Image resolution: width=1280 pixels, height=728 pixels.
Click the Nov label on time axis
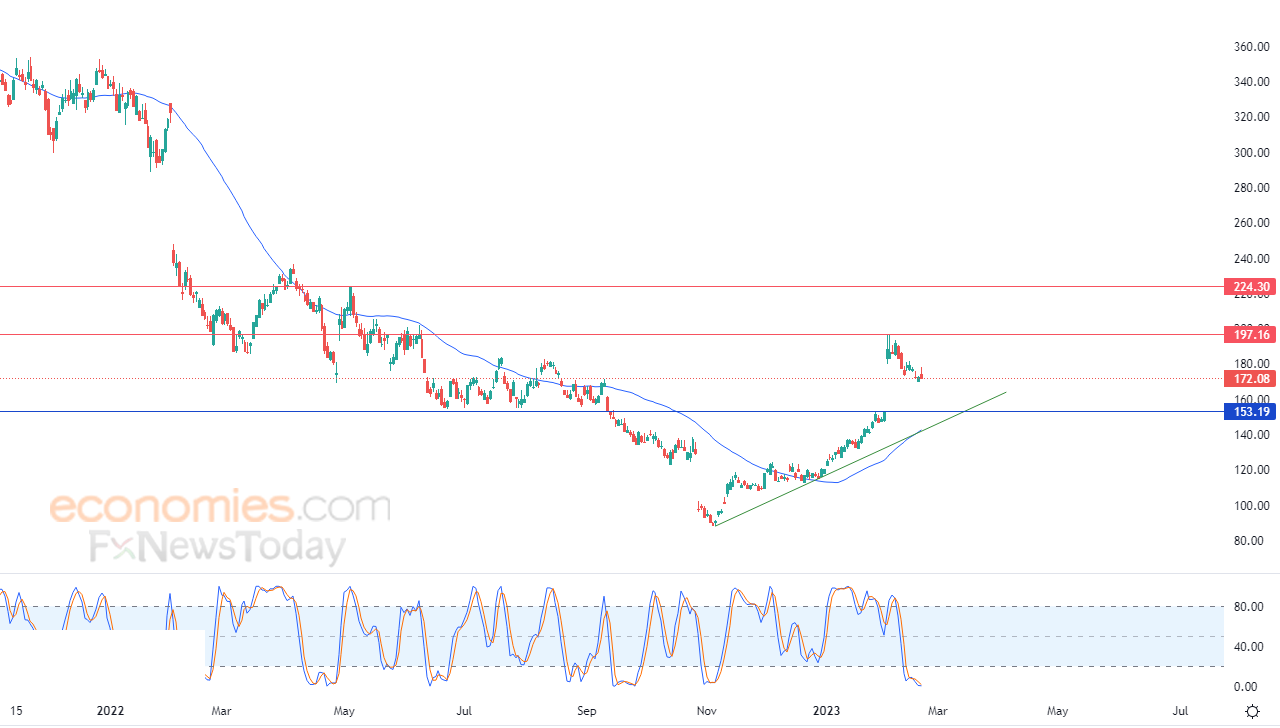(x=707, y=712)
